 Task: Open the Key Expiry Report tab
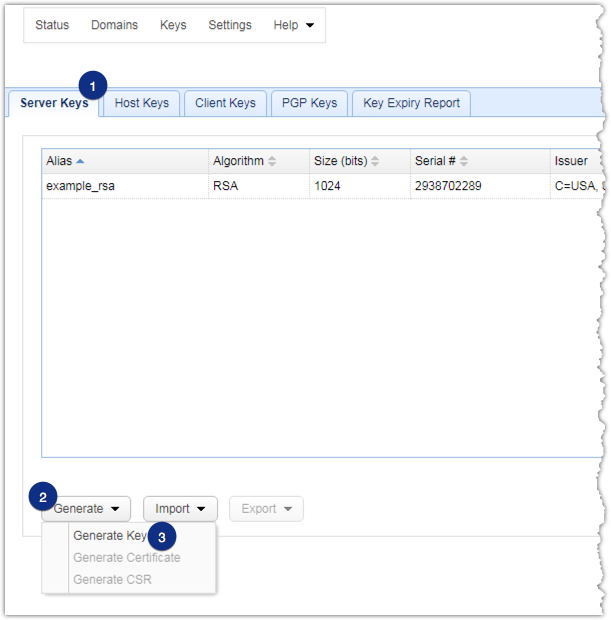411,103
